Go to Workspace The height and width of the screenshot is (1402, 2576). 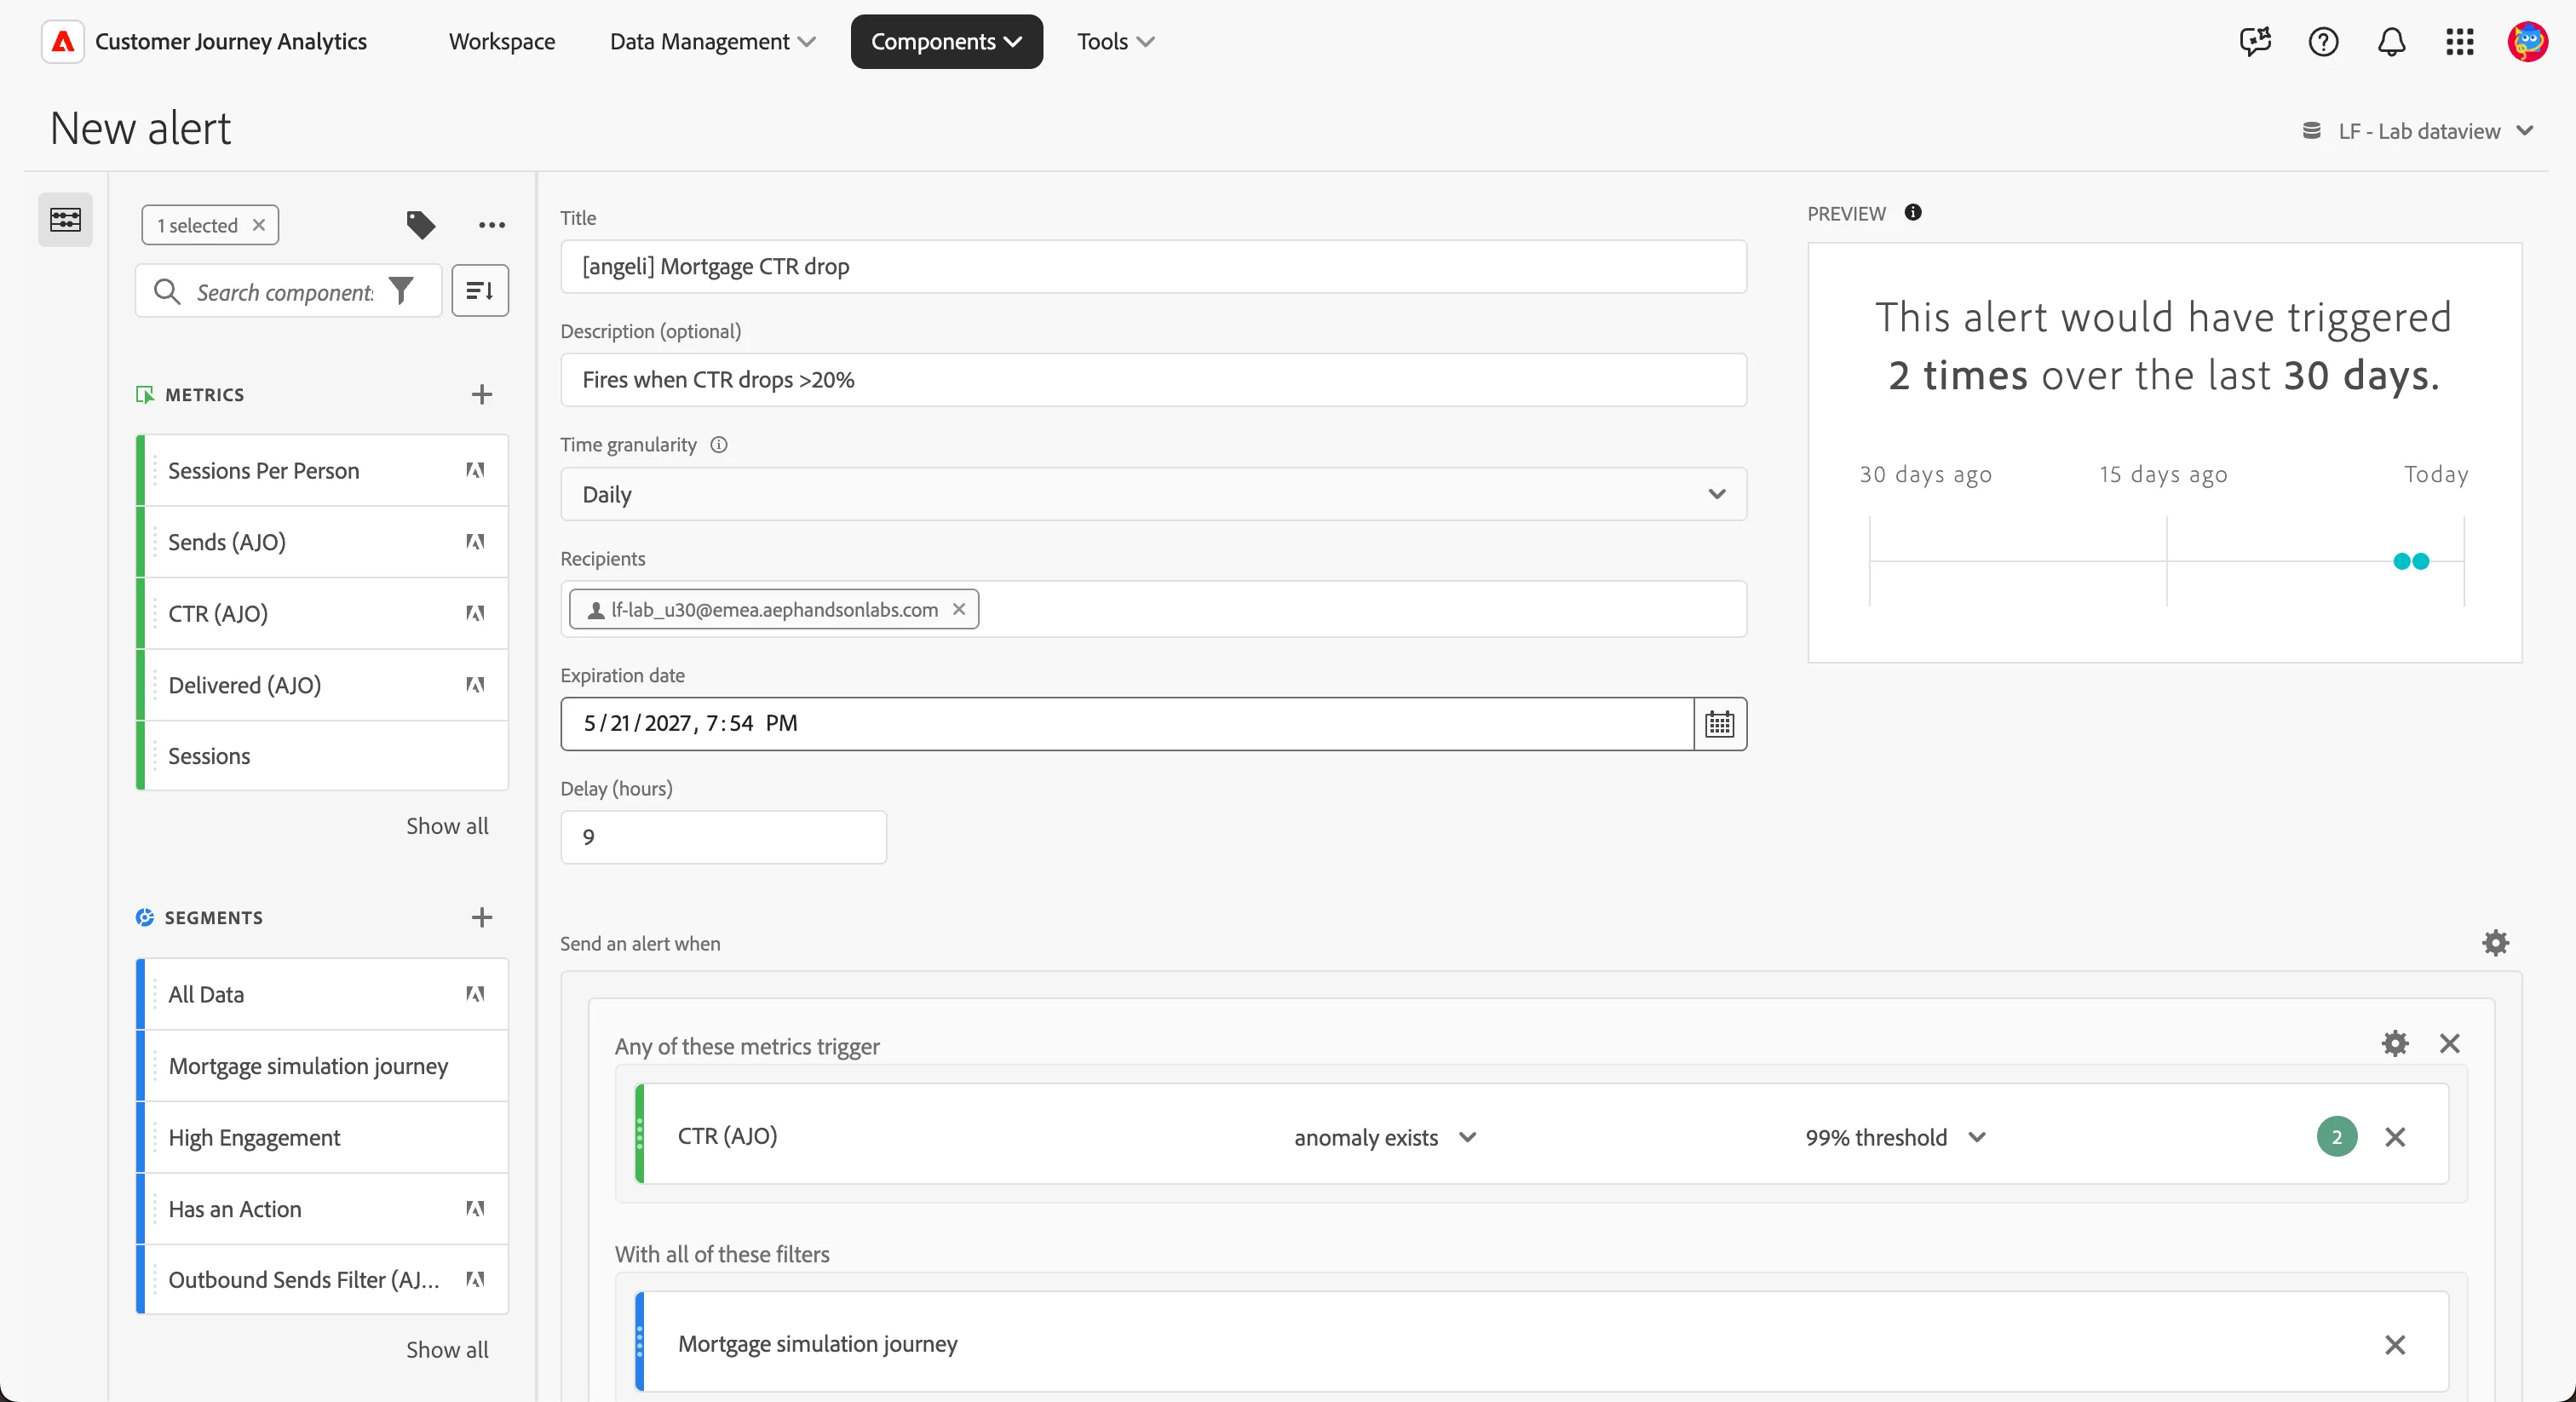[502, 42]
